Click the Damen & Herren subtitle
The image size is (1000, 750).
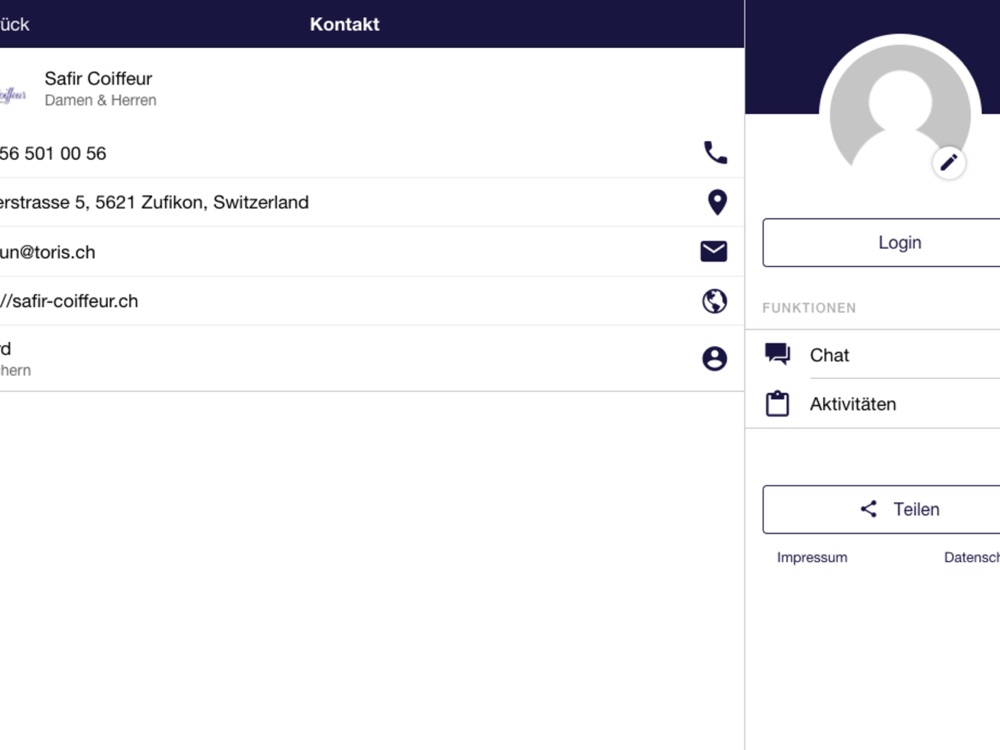point(100,100)
